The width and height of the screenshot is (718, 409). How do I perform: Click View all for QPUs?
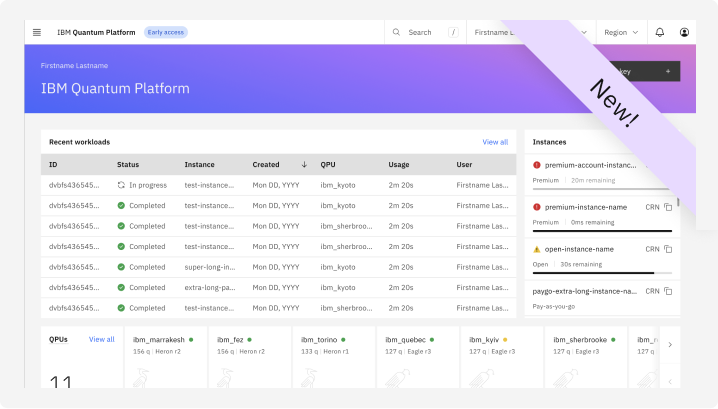102,339
